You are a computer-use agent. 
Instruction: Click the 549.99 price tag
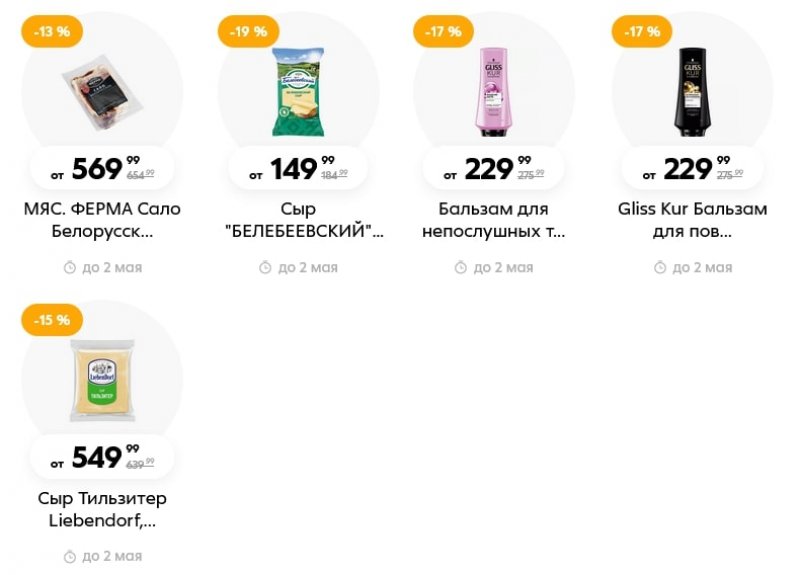tap(102, 459)
